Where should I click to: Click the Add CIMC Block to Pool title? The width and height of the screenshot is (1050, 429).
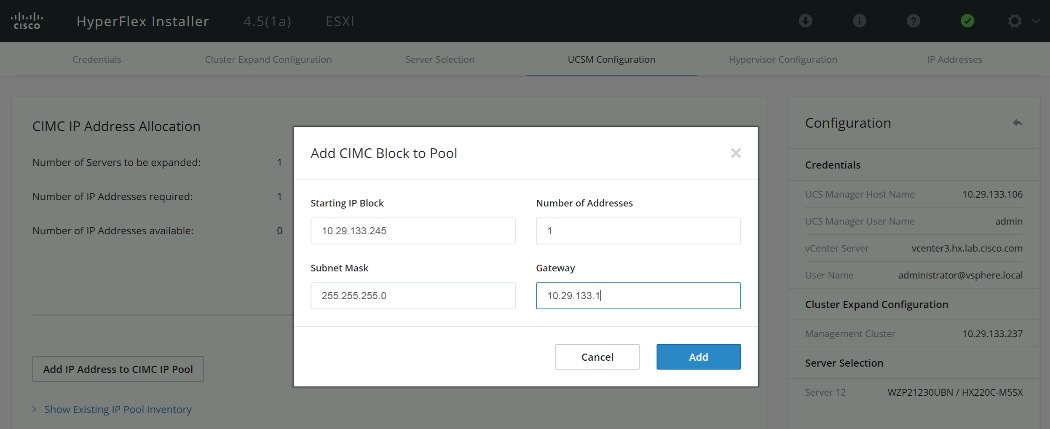point(384,153)
